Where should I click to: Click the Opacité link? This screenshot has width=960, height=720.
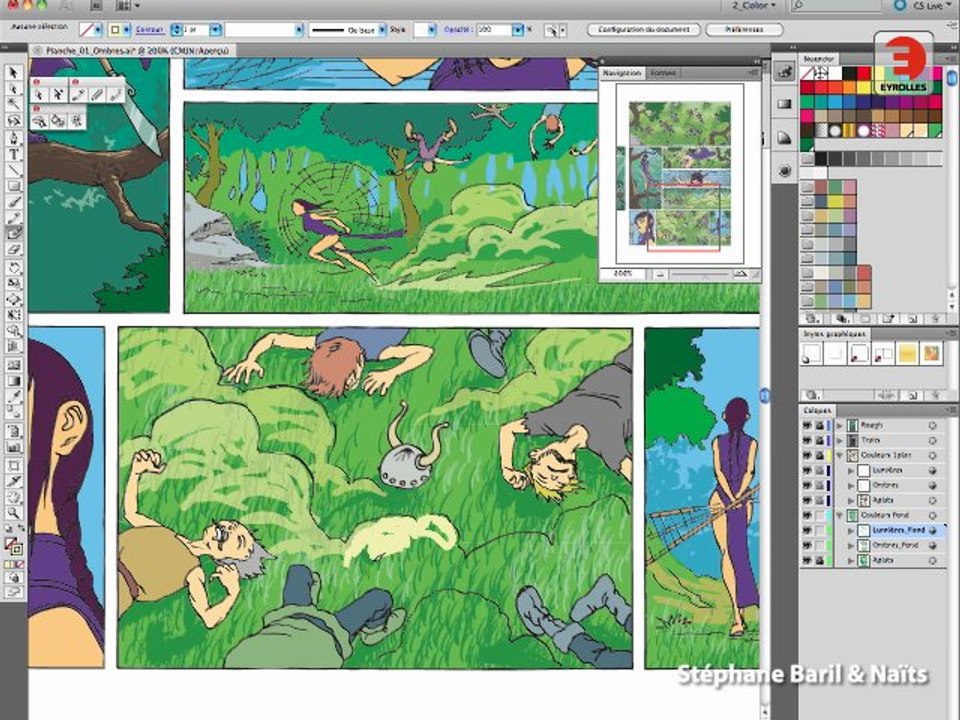457,29
